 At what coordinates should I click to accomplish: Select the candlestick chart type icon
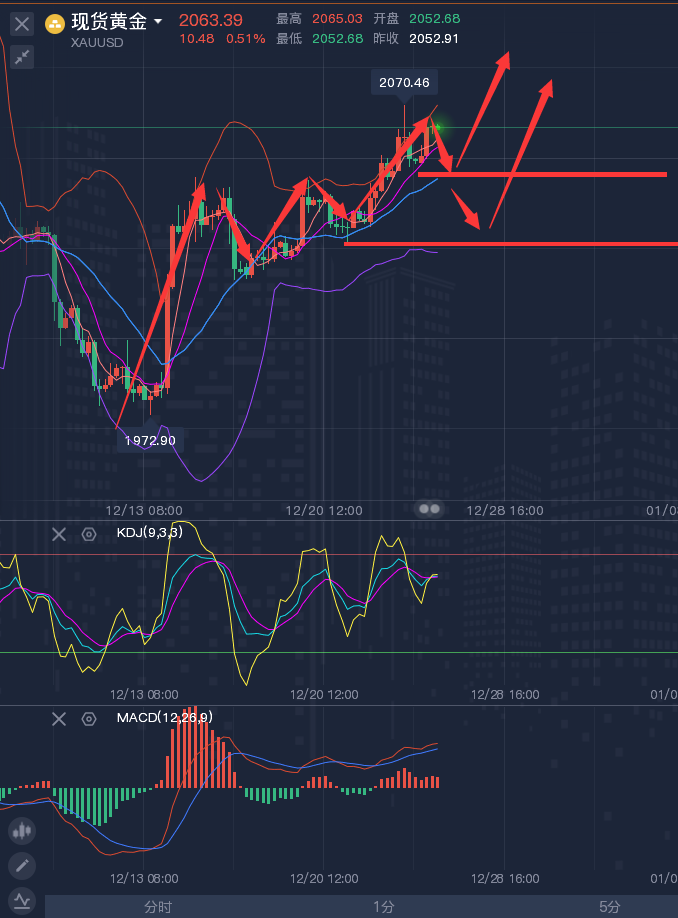coord(22,830)
